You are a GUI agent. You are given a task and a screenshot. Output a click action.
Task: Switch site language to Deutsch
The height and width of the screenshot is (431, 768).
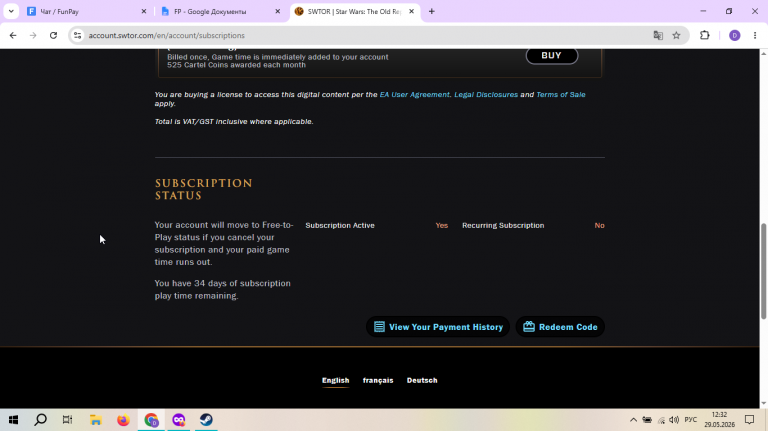click(422, 381)
